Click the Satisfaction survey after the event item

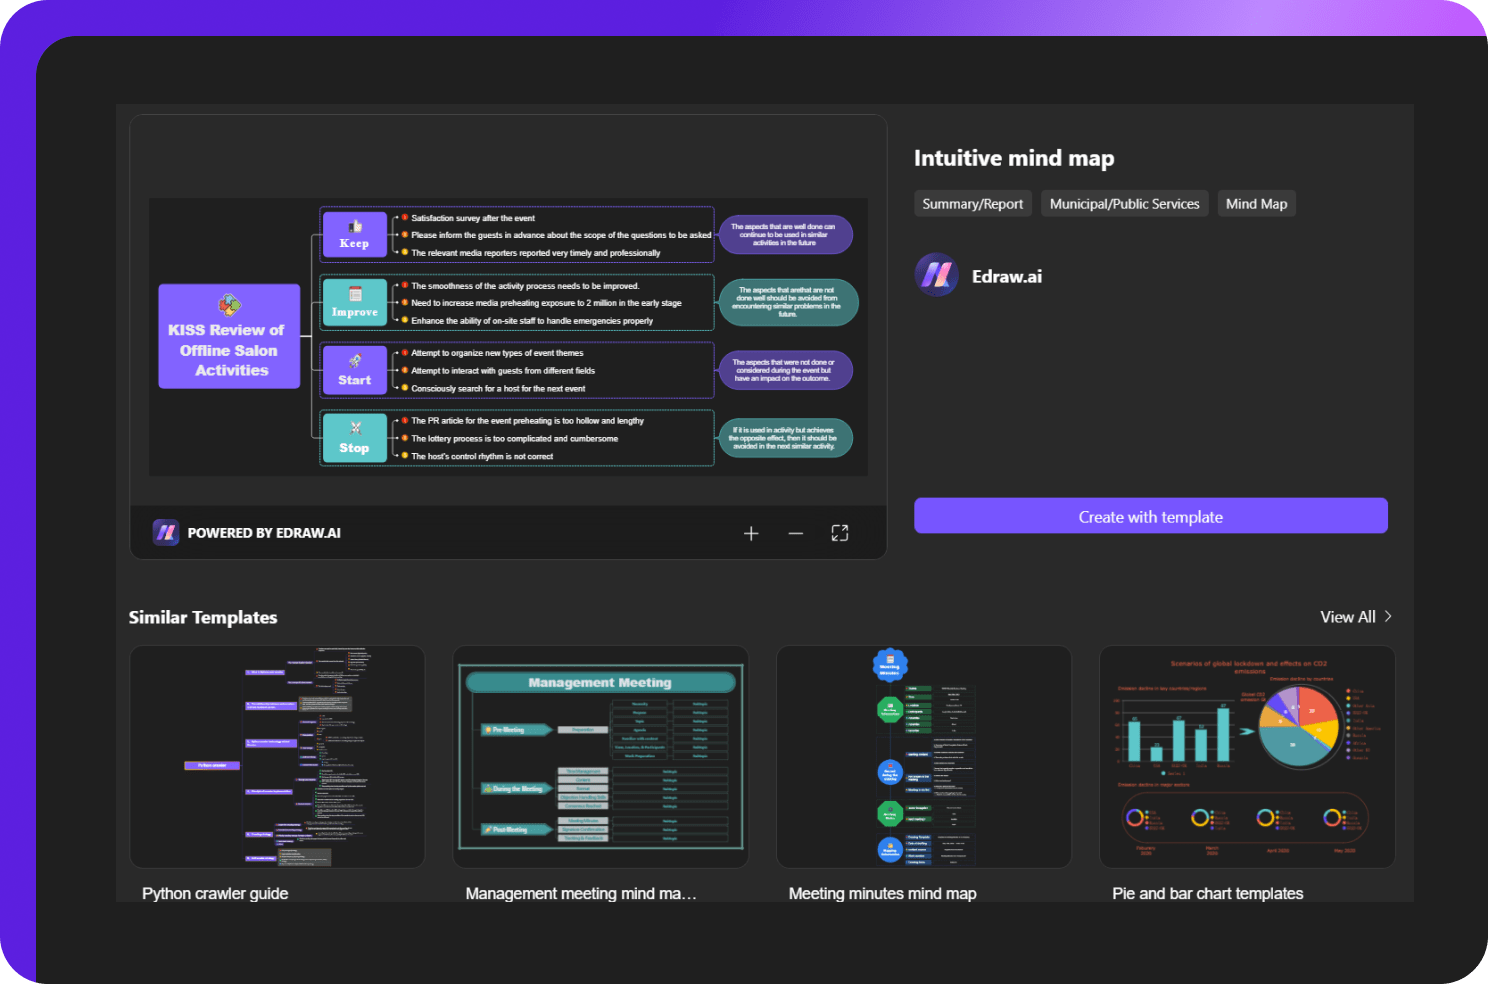click(x=473, y=218)
